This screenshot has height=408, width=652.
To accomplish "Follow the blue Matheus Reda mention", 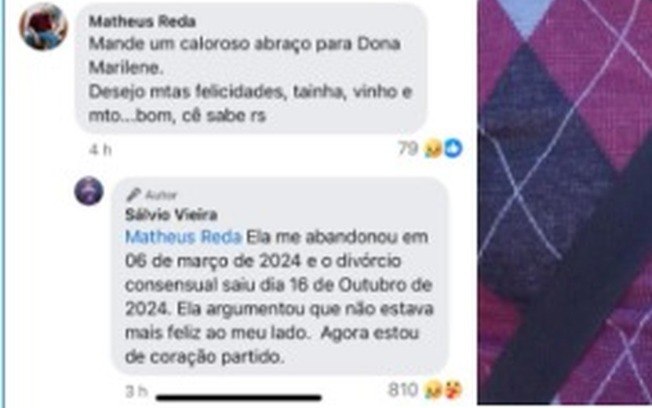I will tap(183, 237).
